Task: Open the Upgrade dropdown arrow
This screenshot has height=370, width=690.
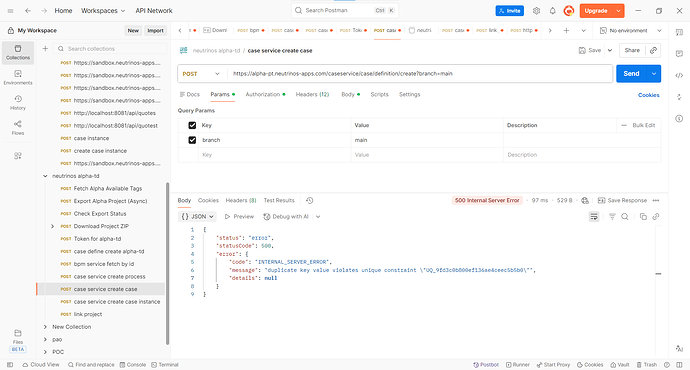Action: click(x=618, y=11)
